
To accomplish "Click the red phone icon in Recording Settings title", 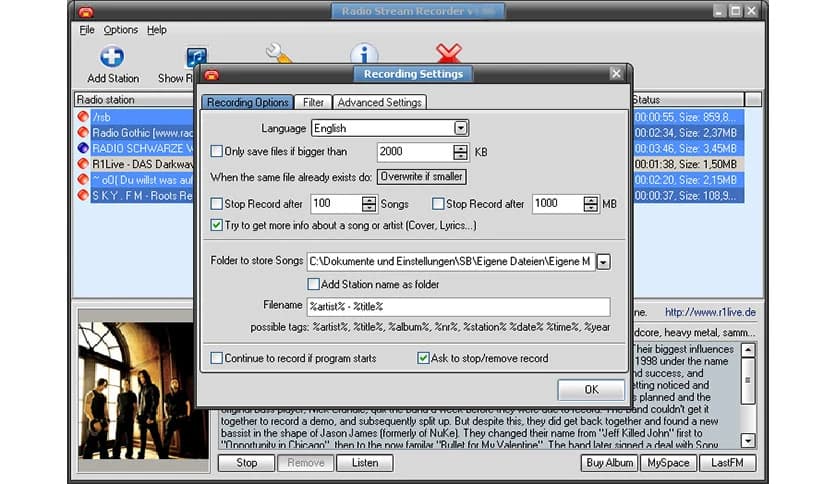I will pyautogui.click(x=212, y=75).
